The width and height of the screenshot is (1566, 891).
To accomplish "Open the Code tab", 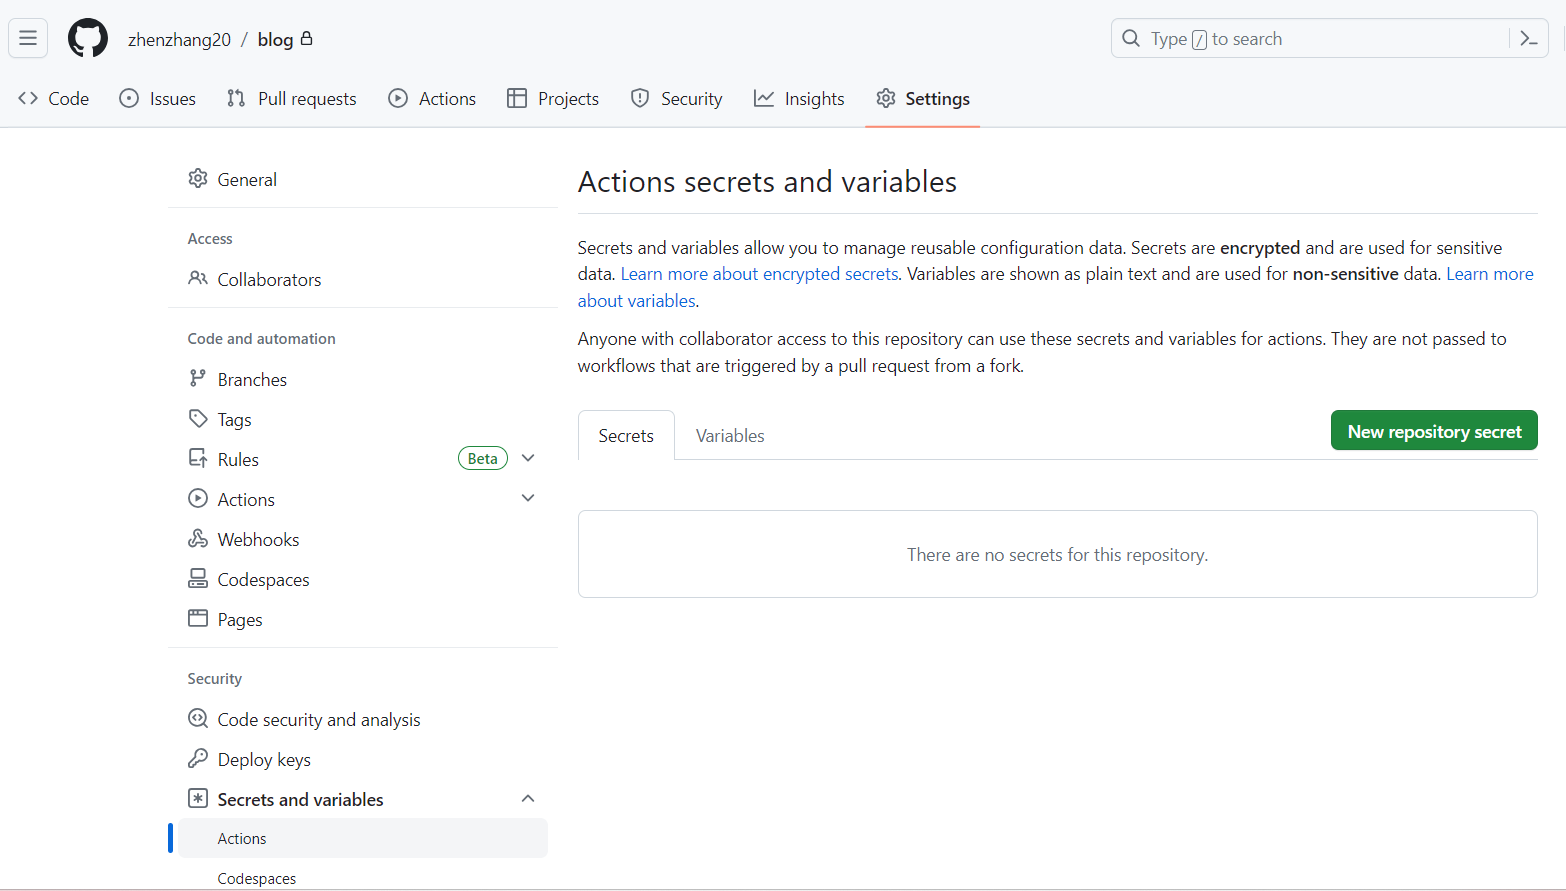I will [54, 98].
